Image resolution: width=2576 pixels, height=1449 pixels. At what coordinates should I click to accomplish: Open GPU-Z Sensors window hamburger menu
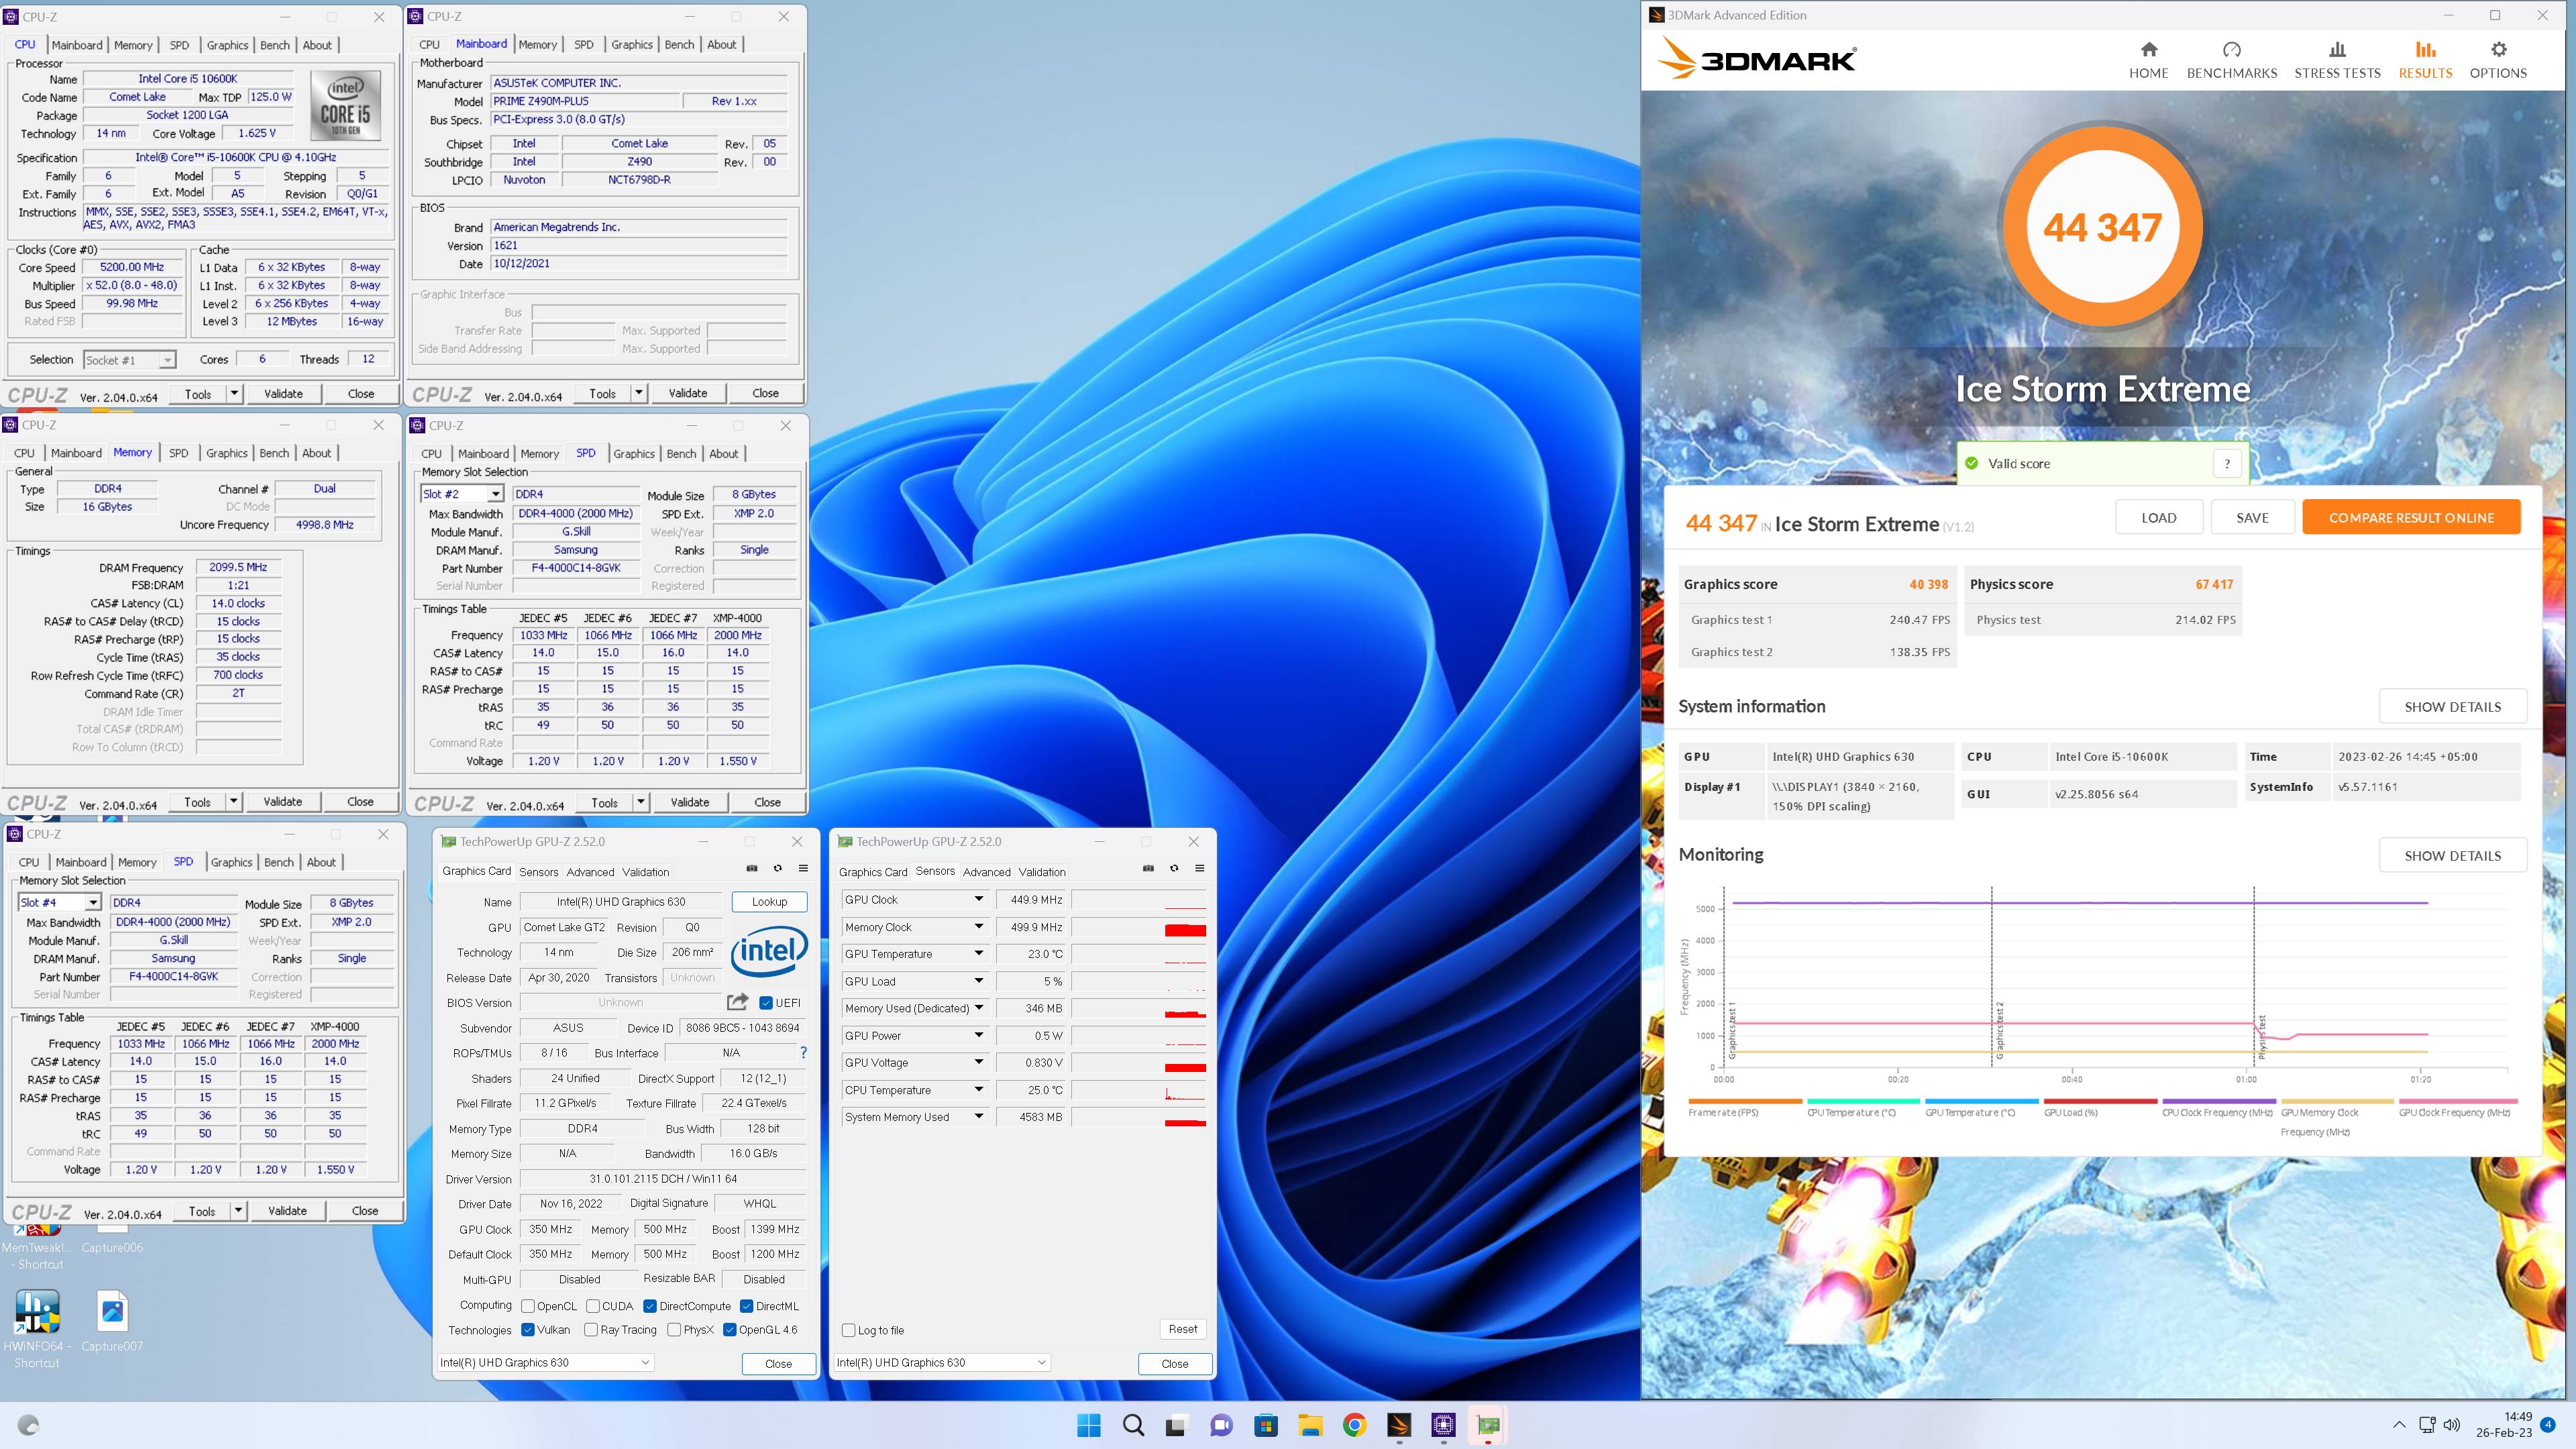click(x=1199, y=868)
